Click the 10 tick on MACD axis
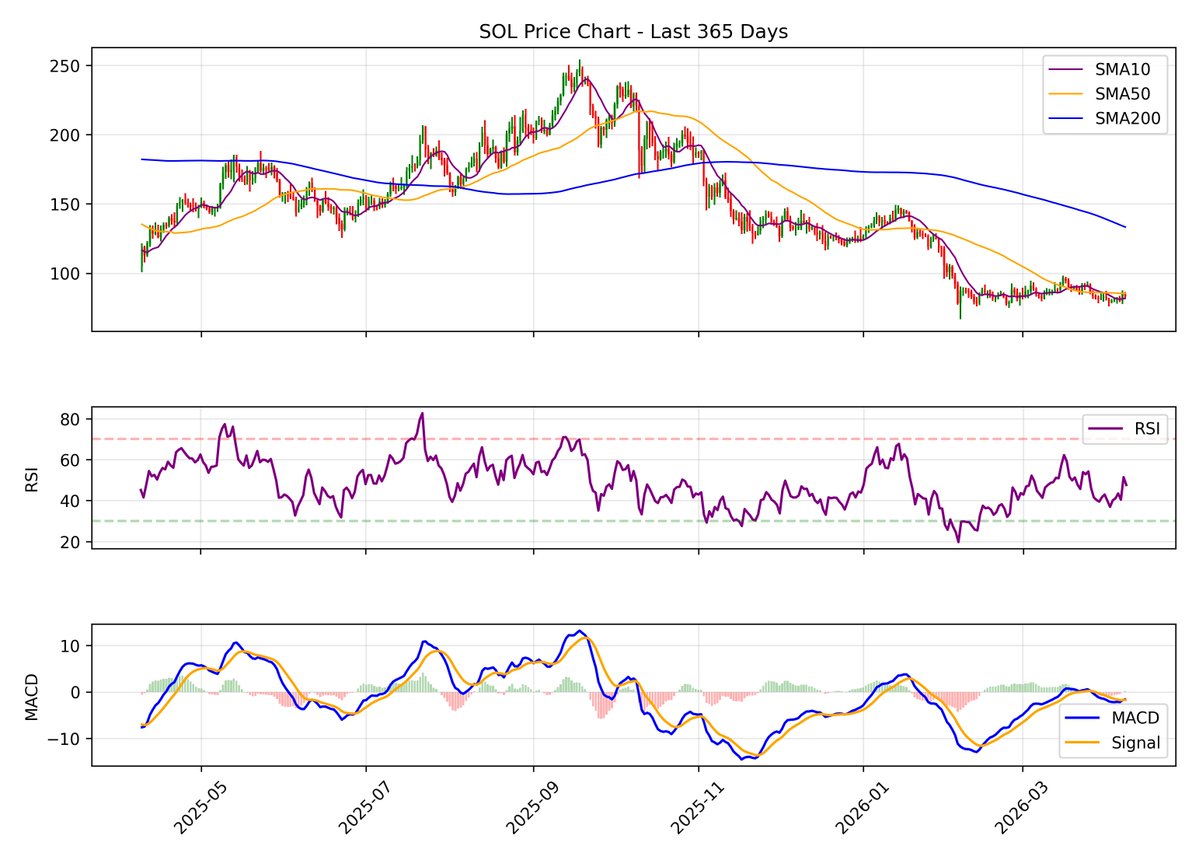The width and height of the screenshot is (1199, 860). coord(70,646)
